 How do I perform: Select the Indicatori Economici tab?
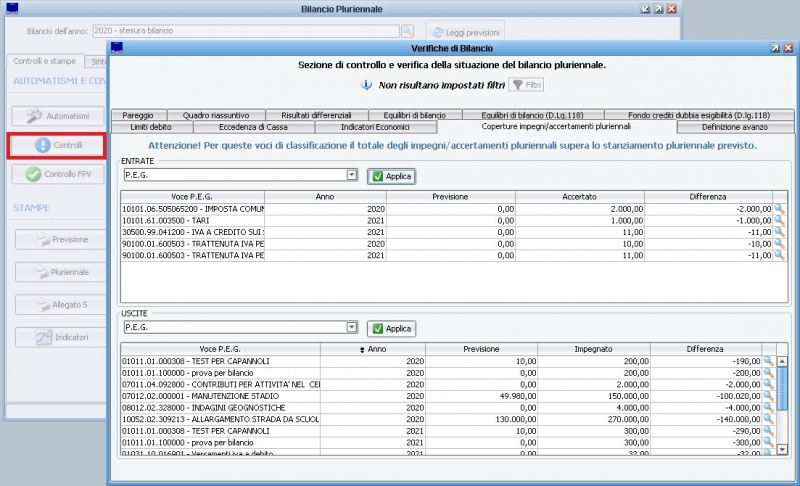point(376,127)
